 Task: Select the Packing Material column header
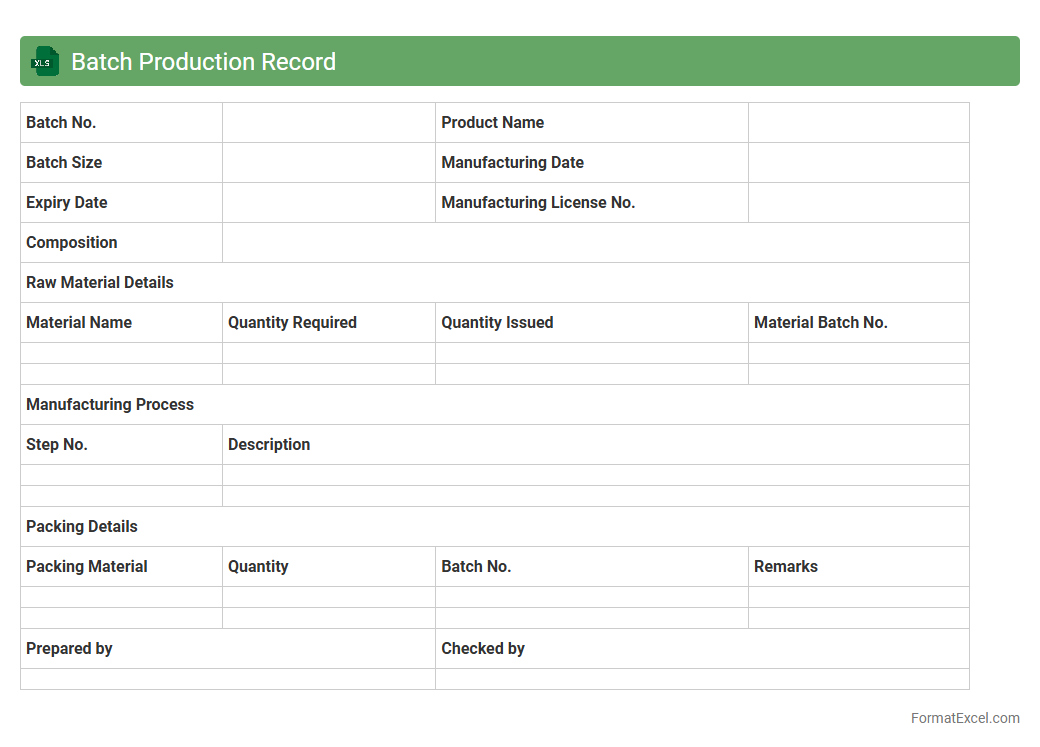pyautogui.click(x=87, y=566)
